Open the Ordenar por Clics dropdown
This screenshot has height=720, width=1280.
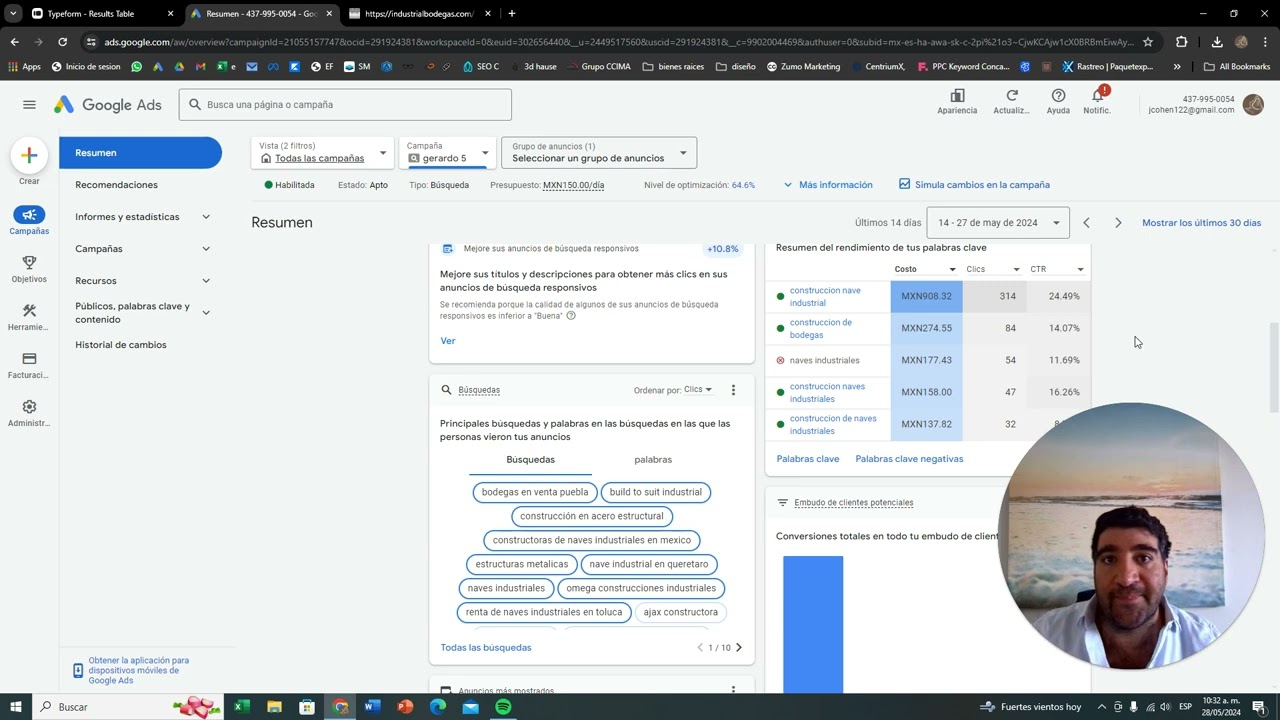pos(698,390)
